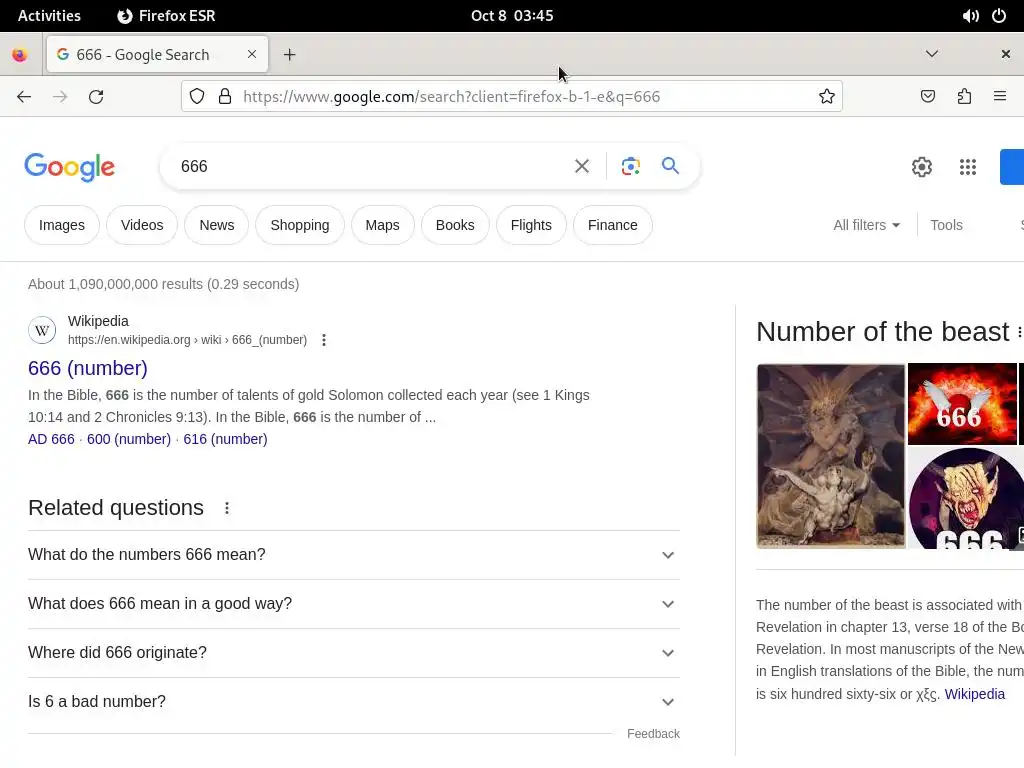Open the clock showing Oct 8 03:45

(x=512, y=16)
